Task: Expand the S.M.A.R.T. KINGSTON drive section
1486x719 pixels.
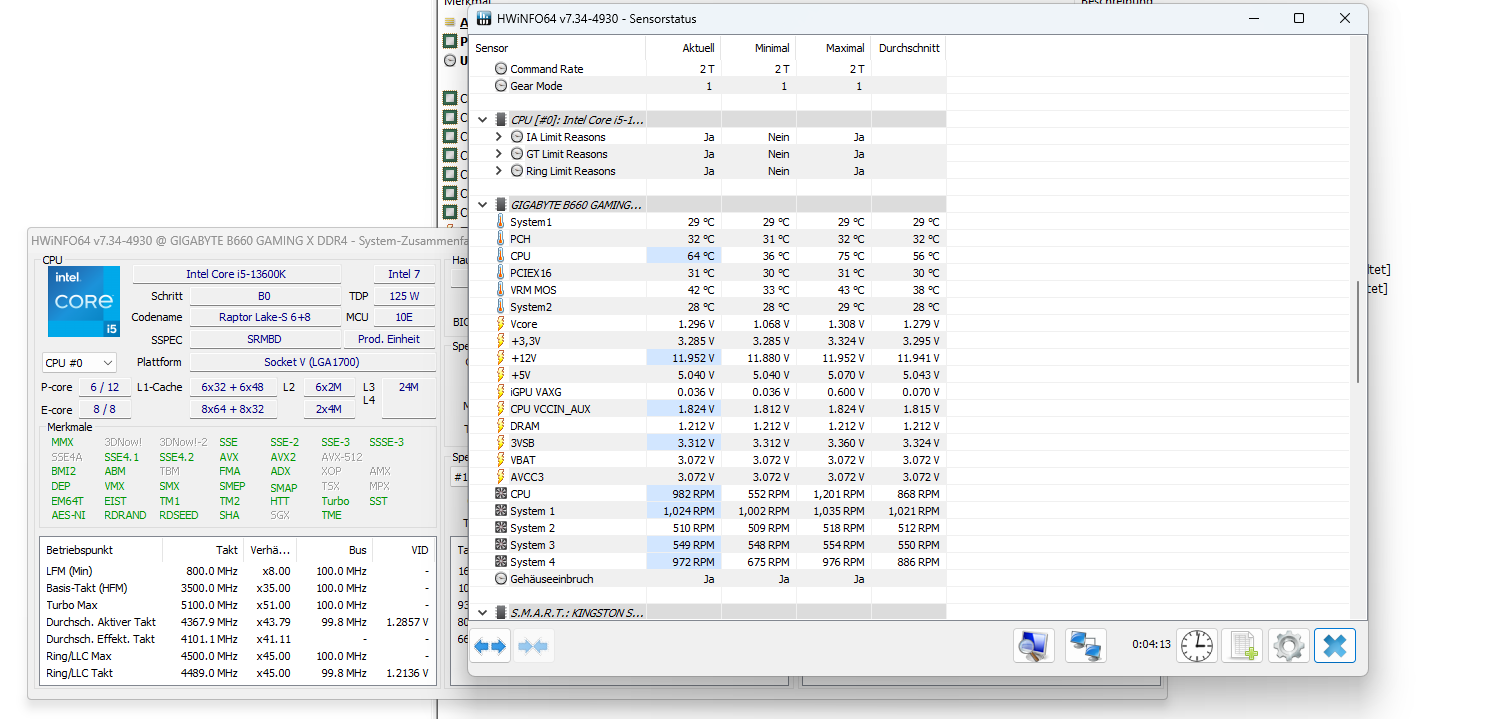Action: (x=482, y=611)
